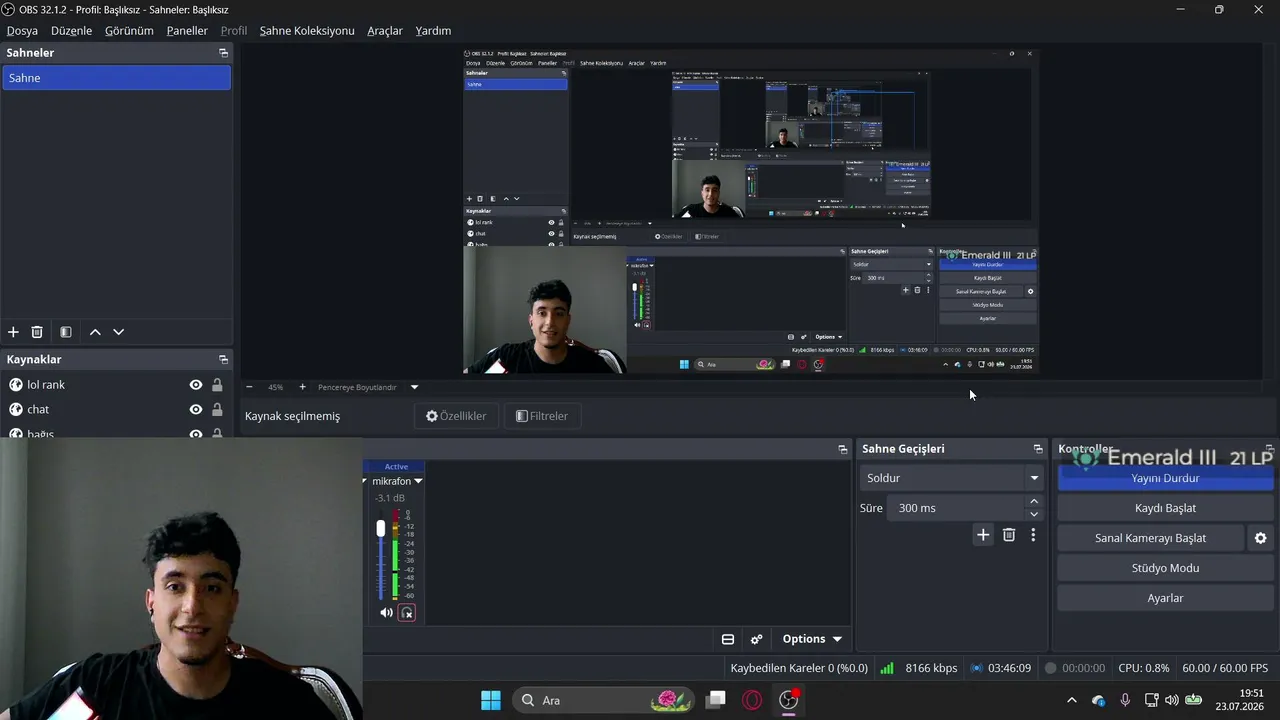
Task: Open scene filters from the Sahneler toolbar
Action: 66,332
